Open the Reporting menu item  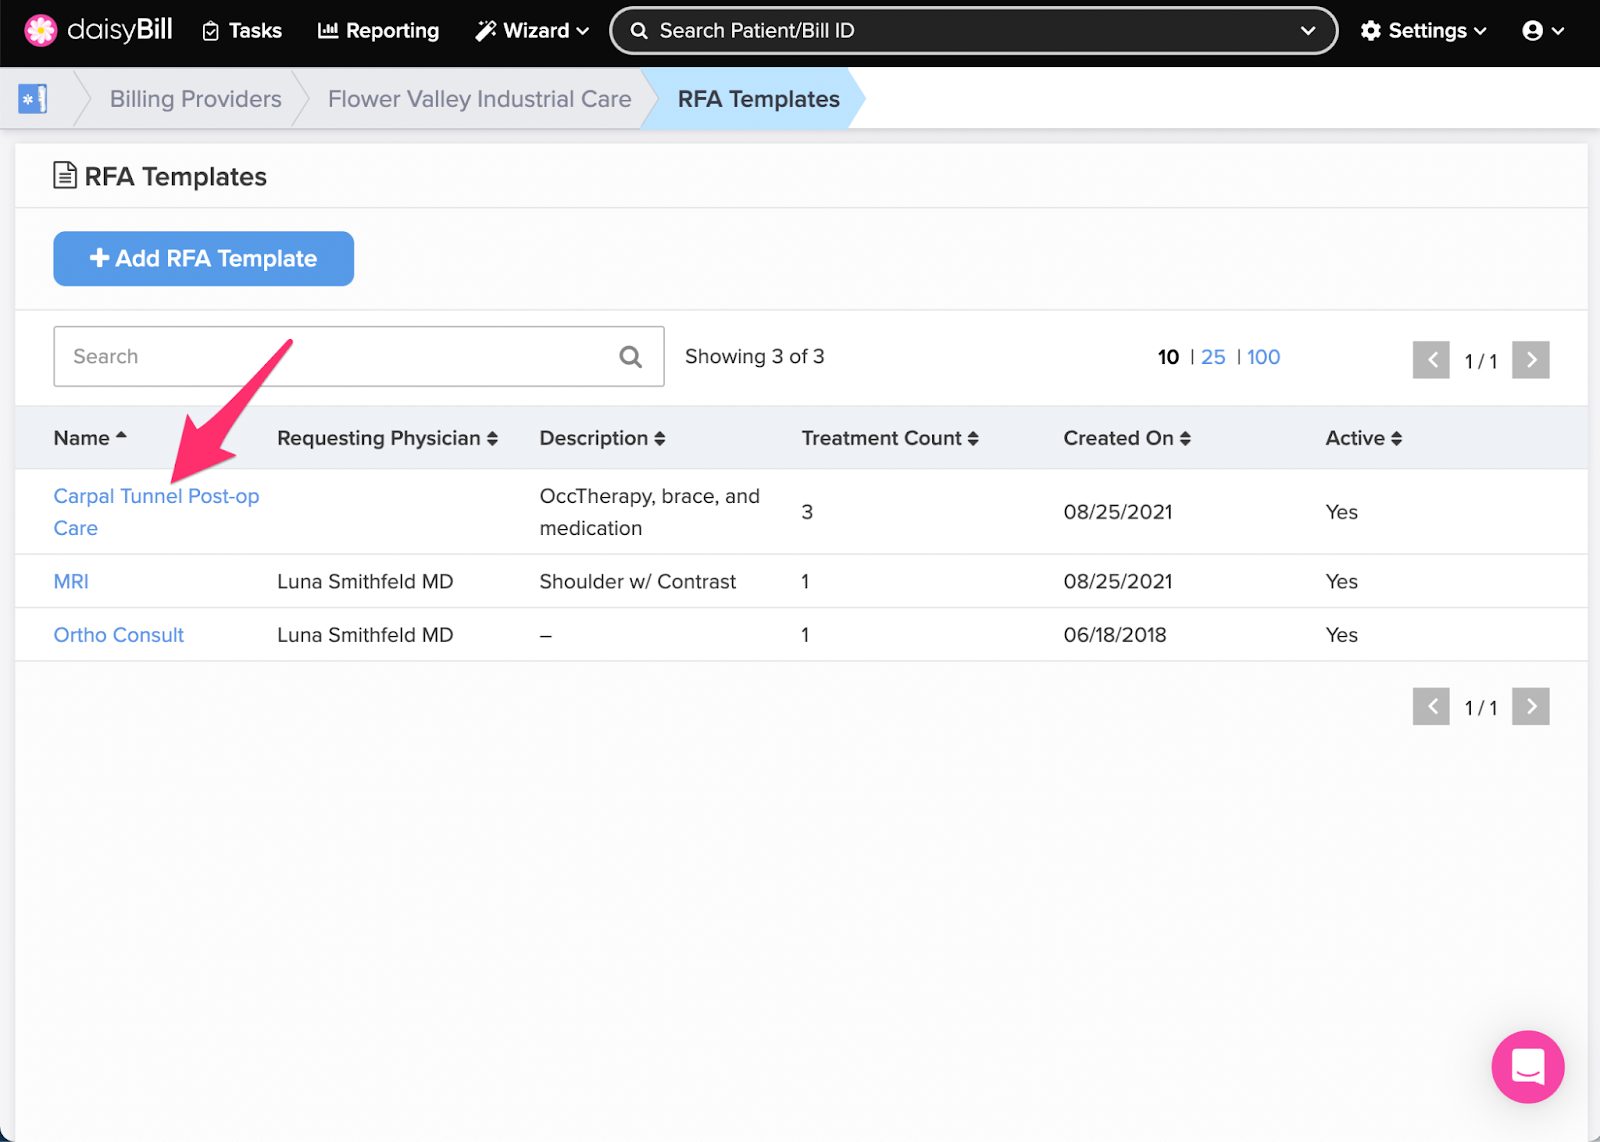pos(378,31)
